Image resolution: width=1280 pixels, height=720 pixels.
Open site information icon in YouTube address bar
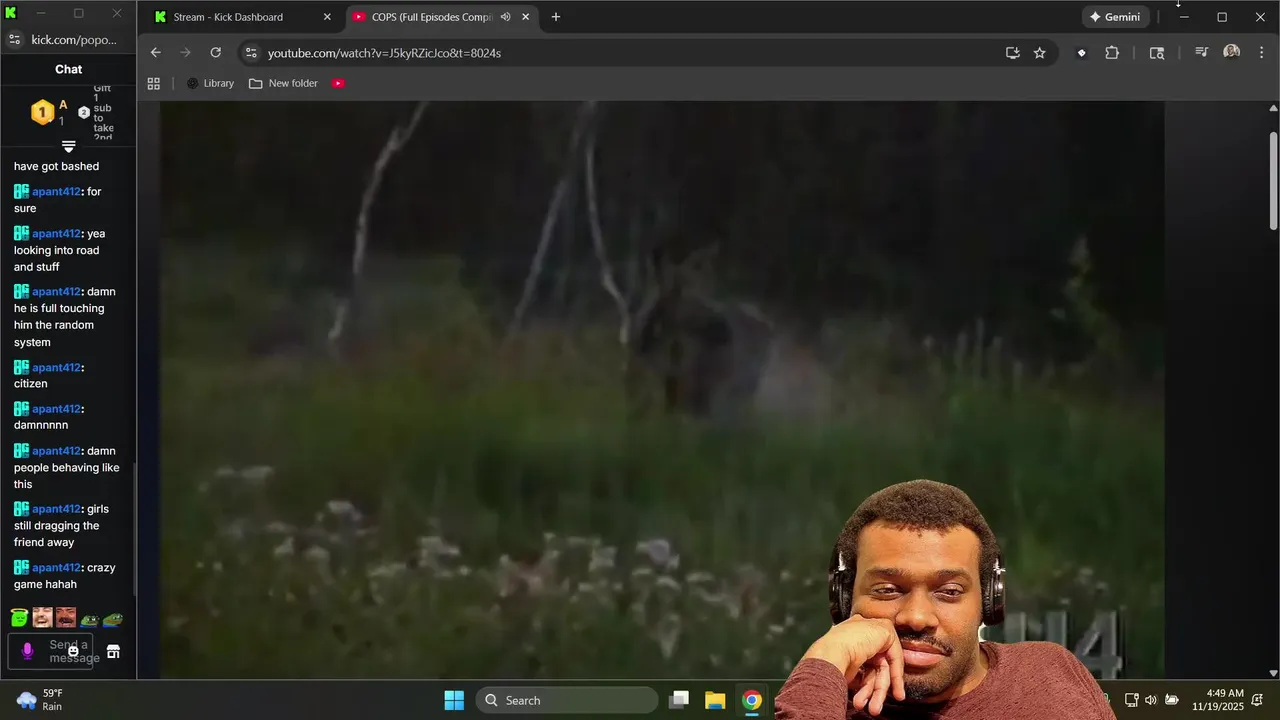tap(251, 53)
